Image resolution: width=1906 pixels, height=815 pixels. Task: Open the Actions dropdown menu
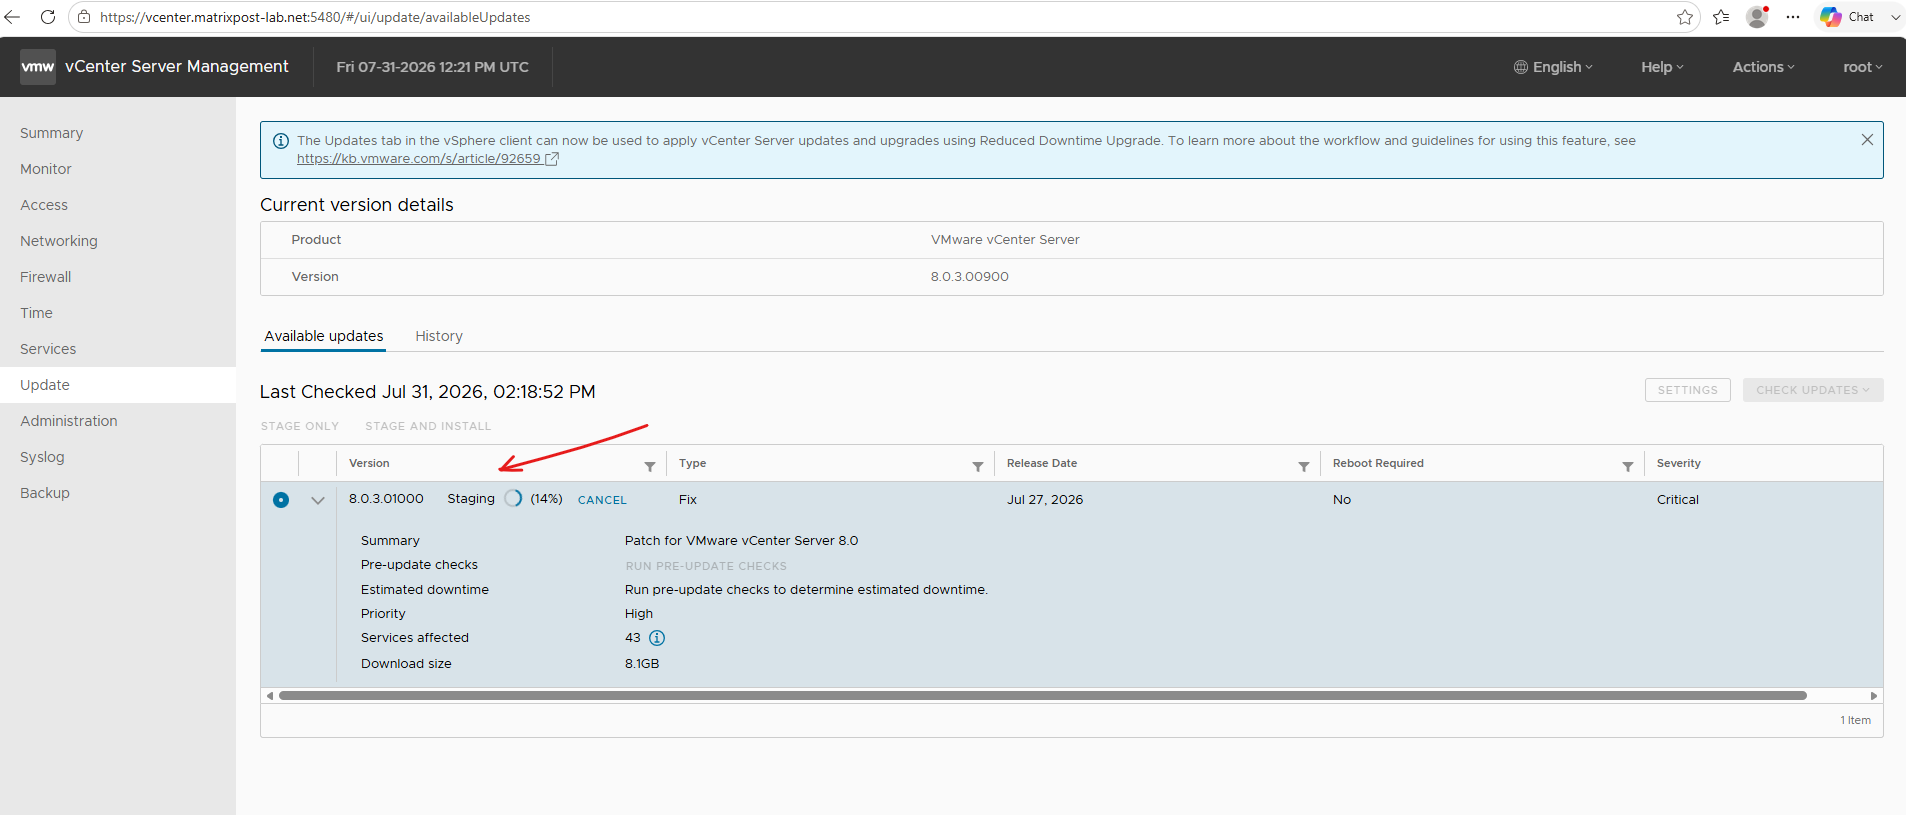pyautogui.click(x=1763, y=67)
